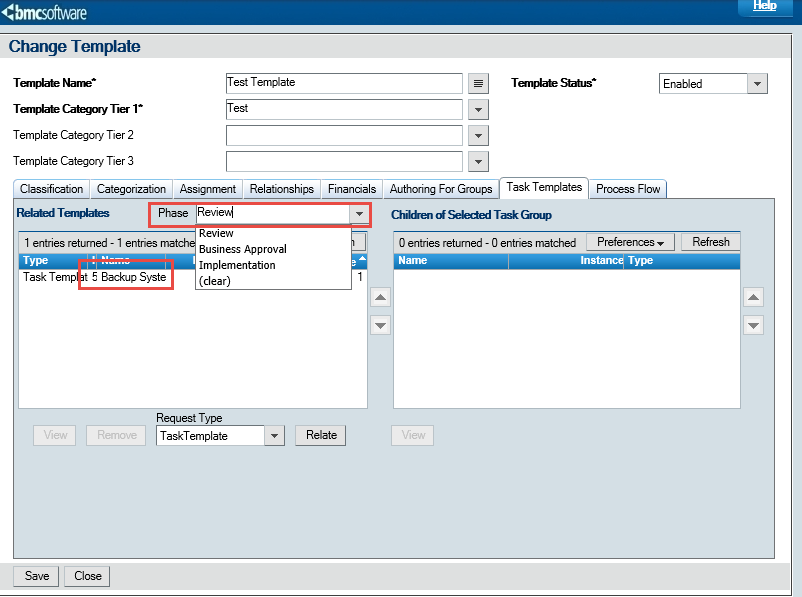The width and height of the screenshot is (802, 597).
Task: Switch to the Classification tab
Action: pos(51,189)
